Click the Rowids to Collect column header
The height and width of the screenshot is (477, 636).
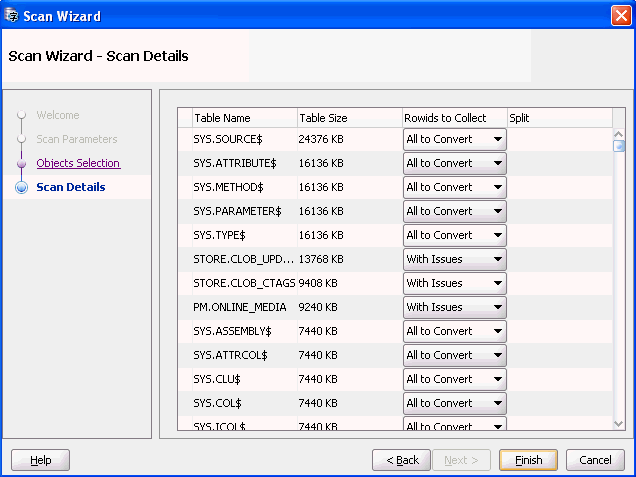point(453,118)
